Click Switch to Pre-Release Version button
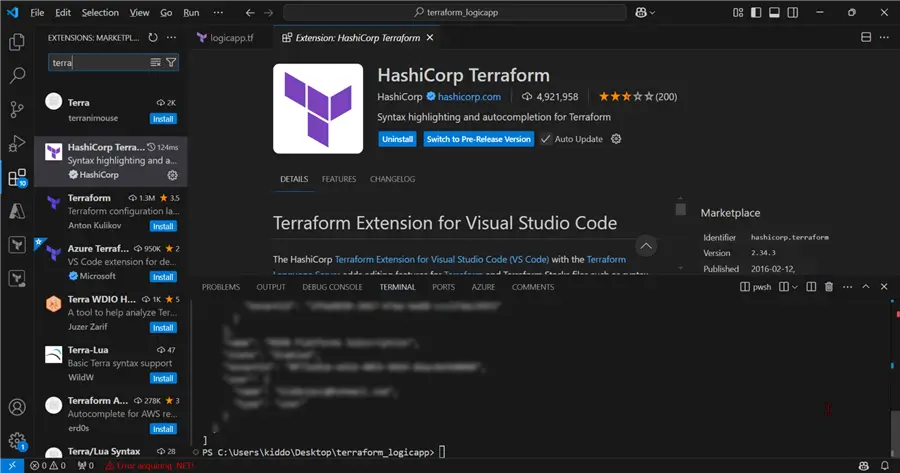The image size is (900, 473). [x=478, y=139]
